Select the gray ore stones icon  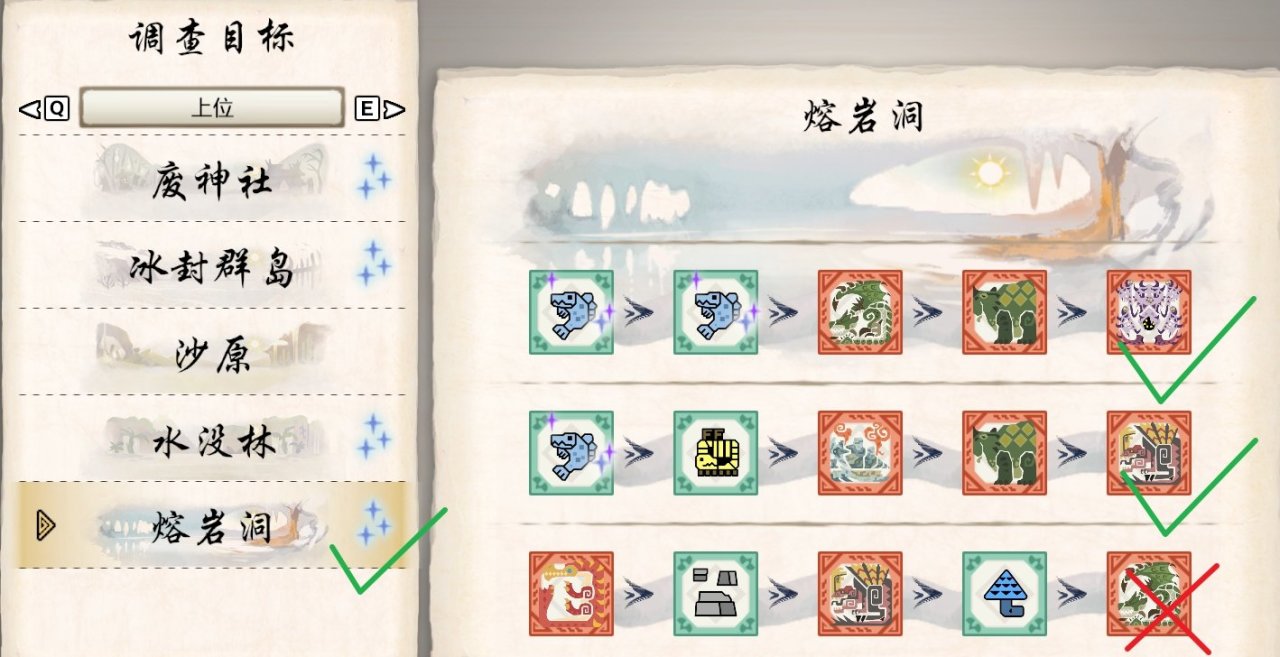pyautogui.click(x=716, y=594)
